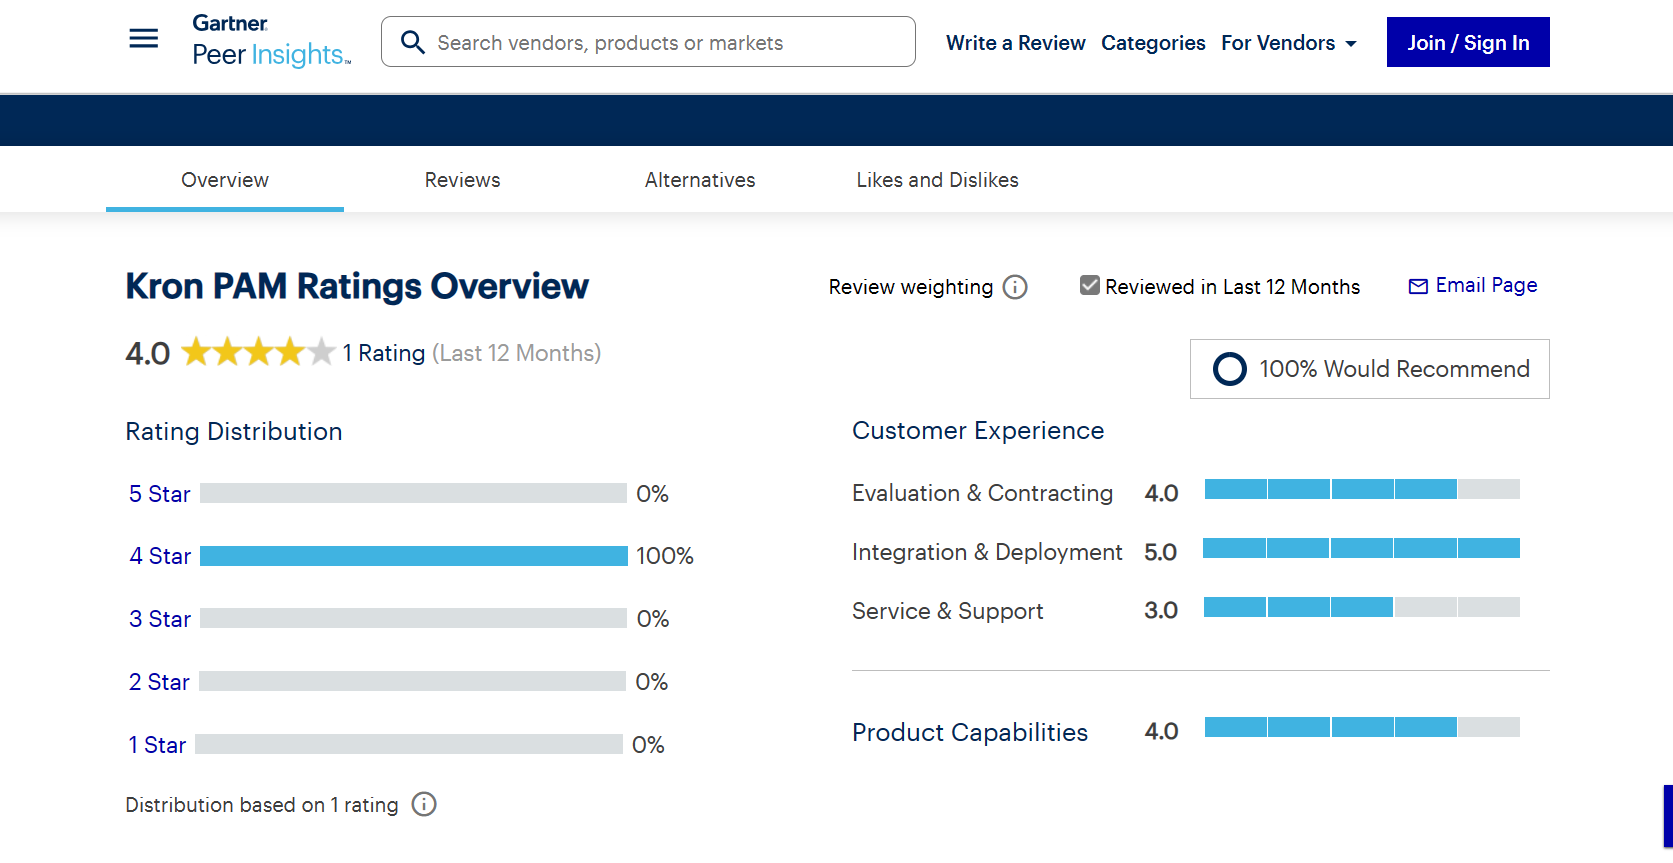Switch to the Overview tab
The width and height of the screenshot is (1673, 863).
click(x=225, y=180)
